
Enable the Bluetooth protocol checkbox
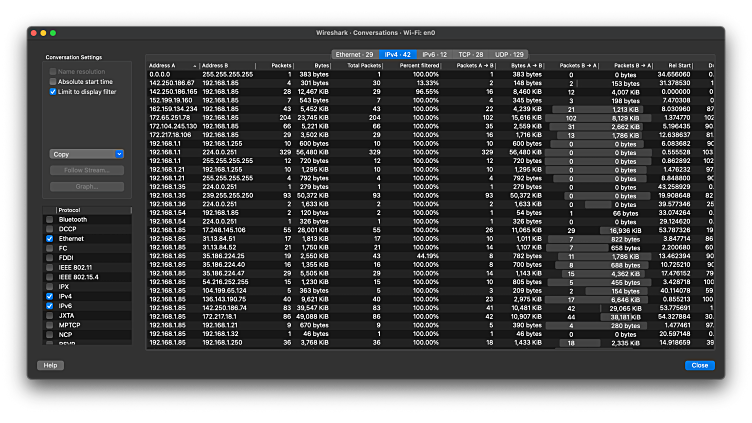pyautogui.click(x=50, y=219)
